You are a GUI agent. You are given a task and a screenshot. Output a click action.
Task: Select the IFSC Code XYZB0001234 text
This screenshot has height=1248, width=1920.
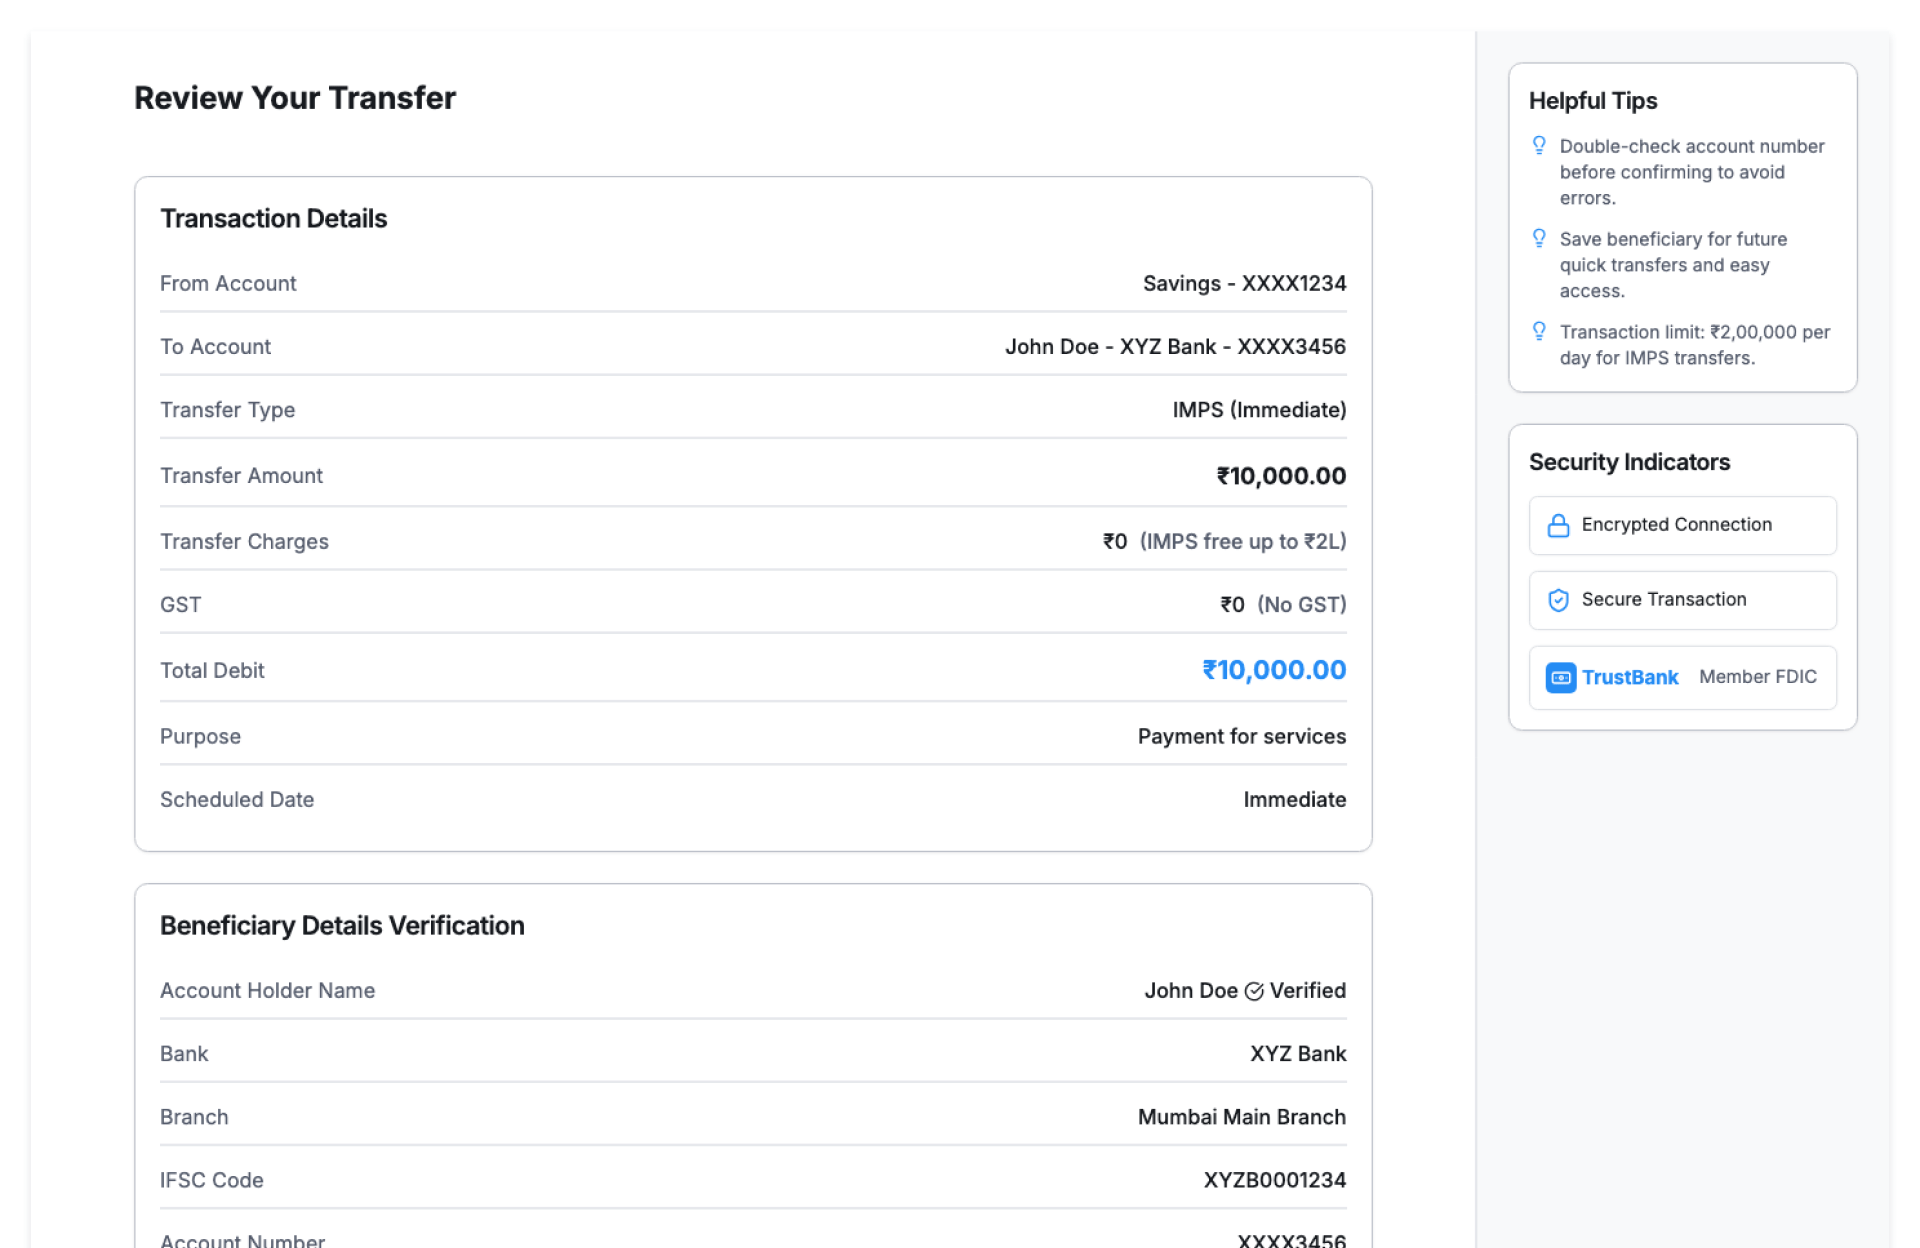[1274, 1180]
